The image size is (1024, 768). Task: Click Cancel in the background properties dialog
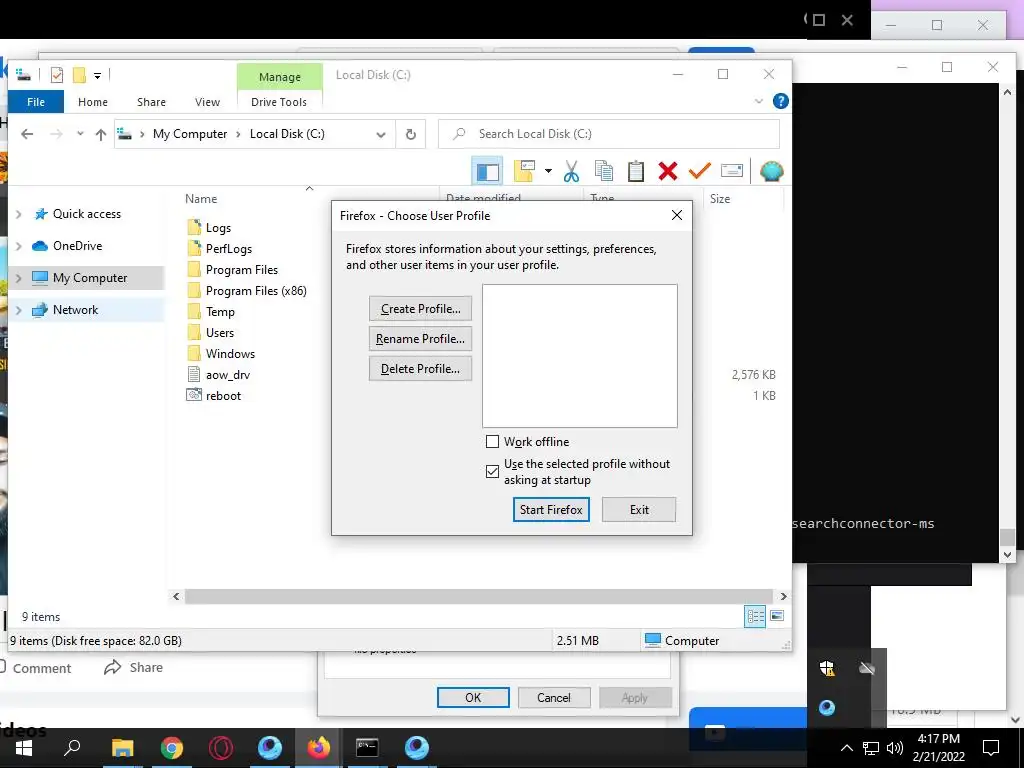pyautogui.click(x=554, y=698)
